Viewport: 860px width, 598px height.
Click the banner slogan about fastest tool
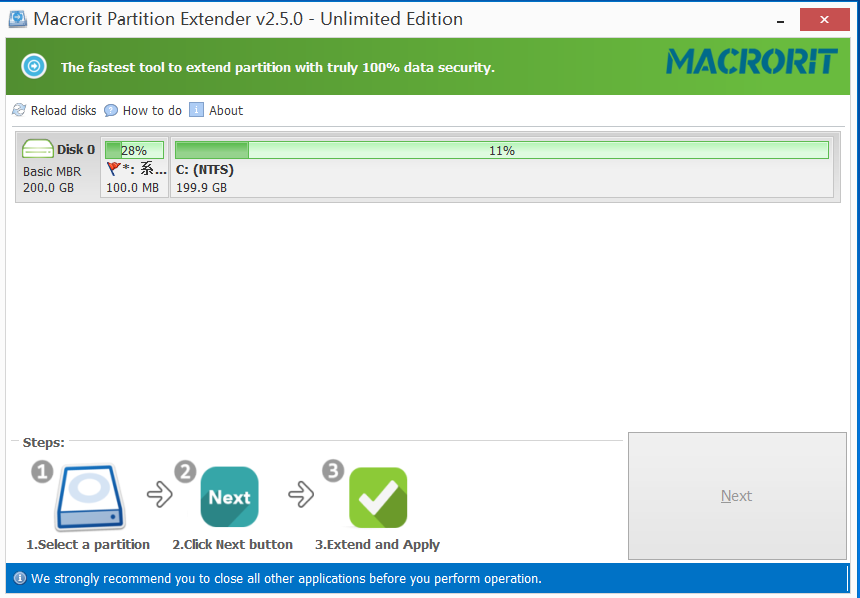278,67
